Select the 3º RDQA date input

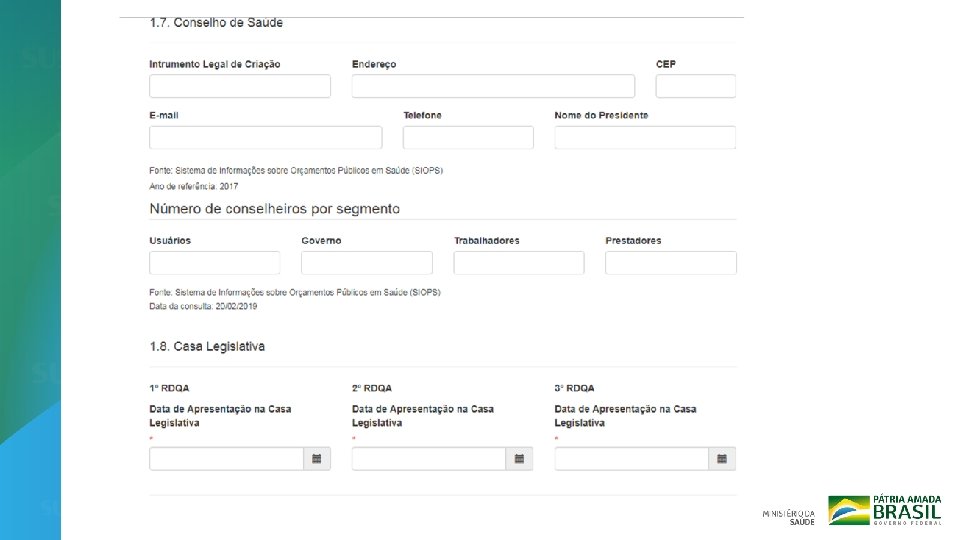[x=632, y=459]
